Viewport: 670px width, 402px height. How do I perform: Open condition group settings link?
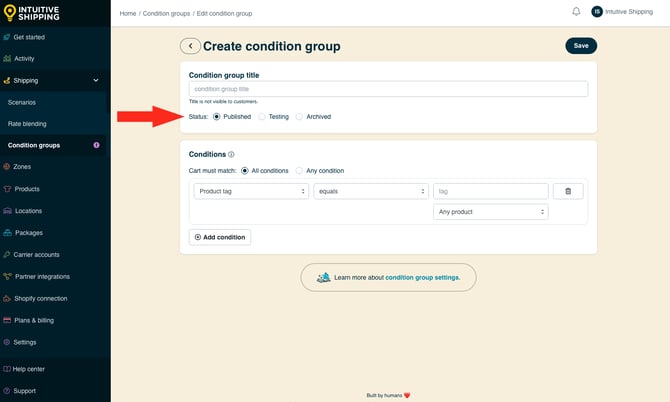[x=423, y=277]
